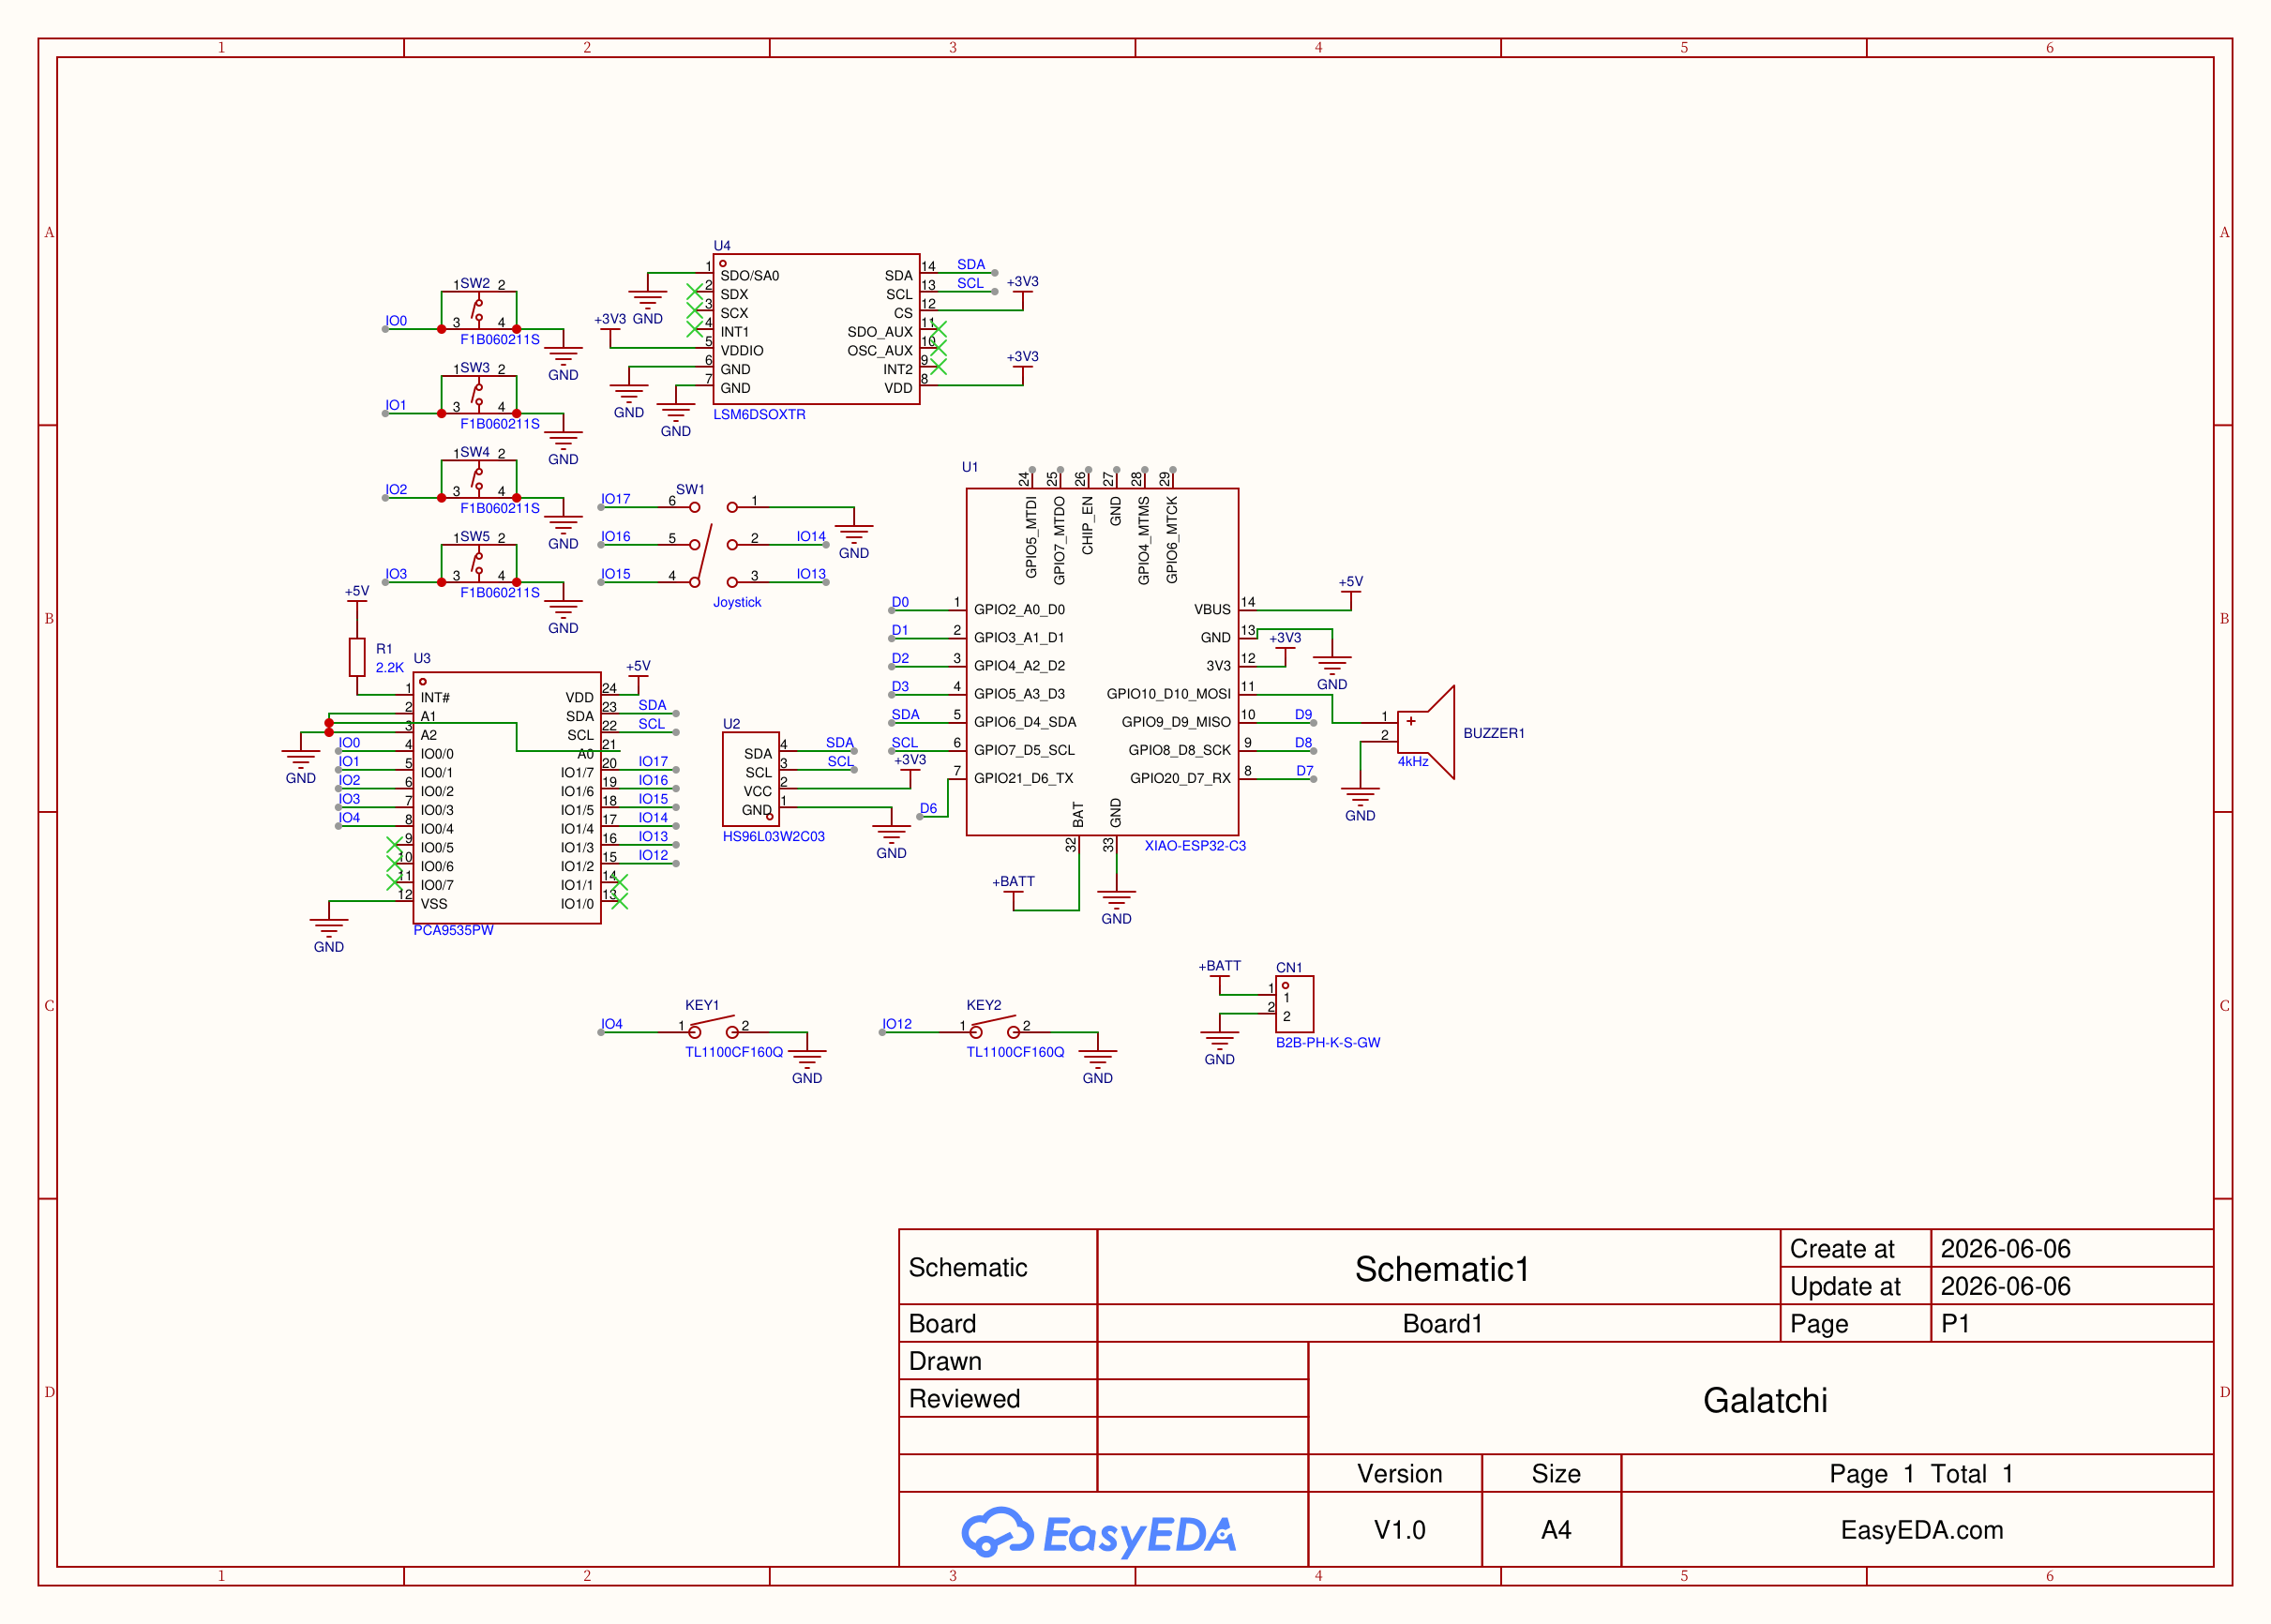The image size is (2271, 1624).
Task: Select the SW3 push button symbol
Action: tap(479, 394)
